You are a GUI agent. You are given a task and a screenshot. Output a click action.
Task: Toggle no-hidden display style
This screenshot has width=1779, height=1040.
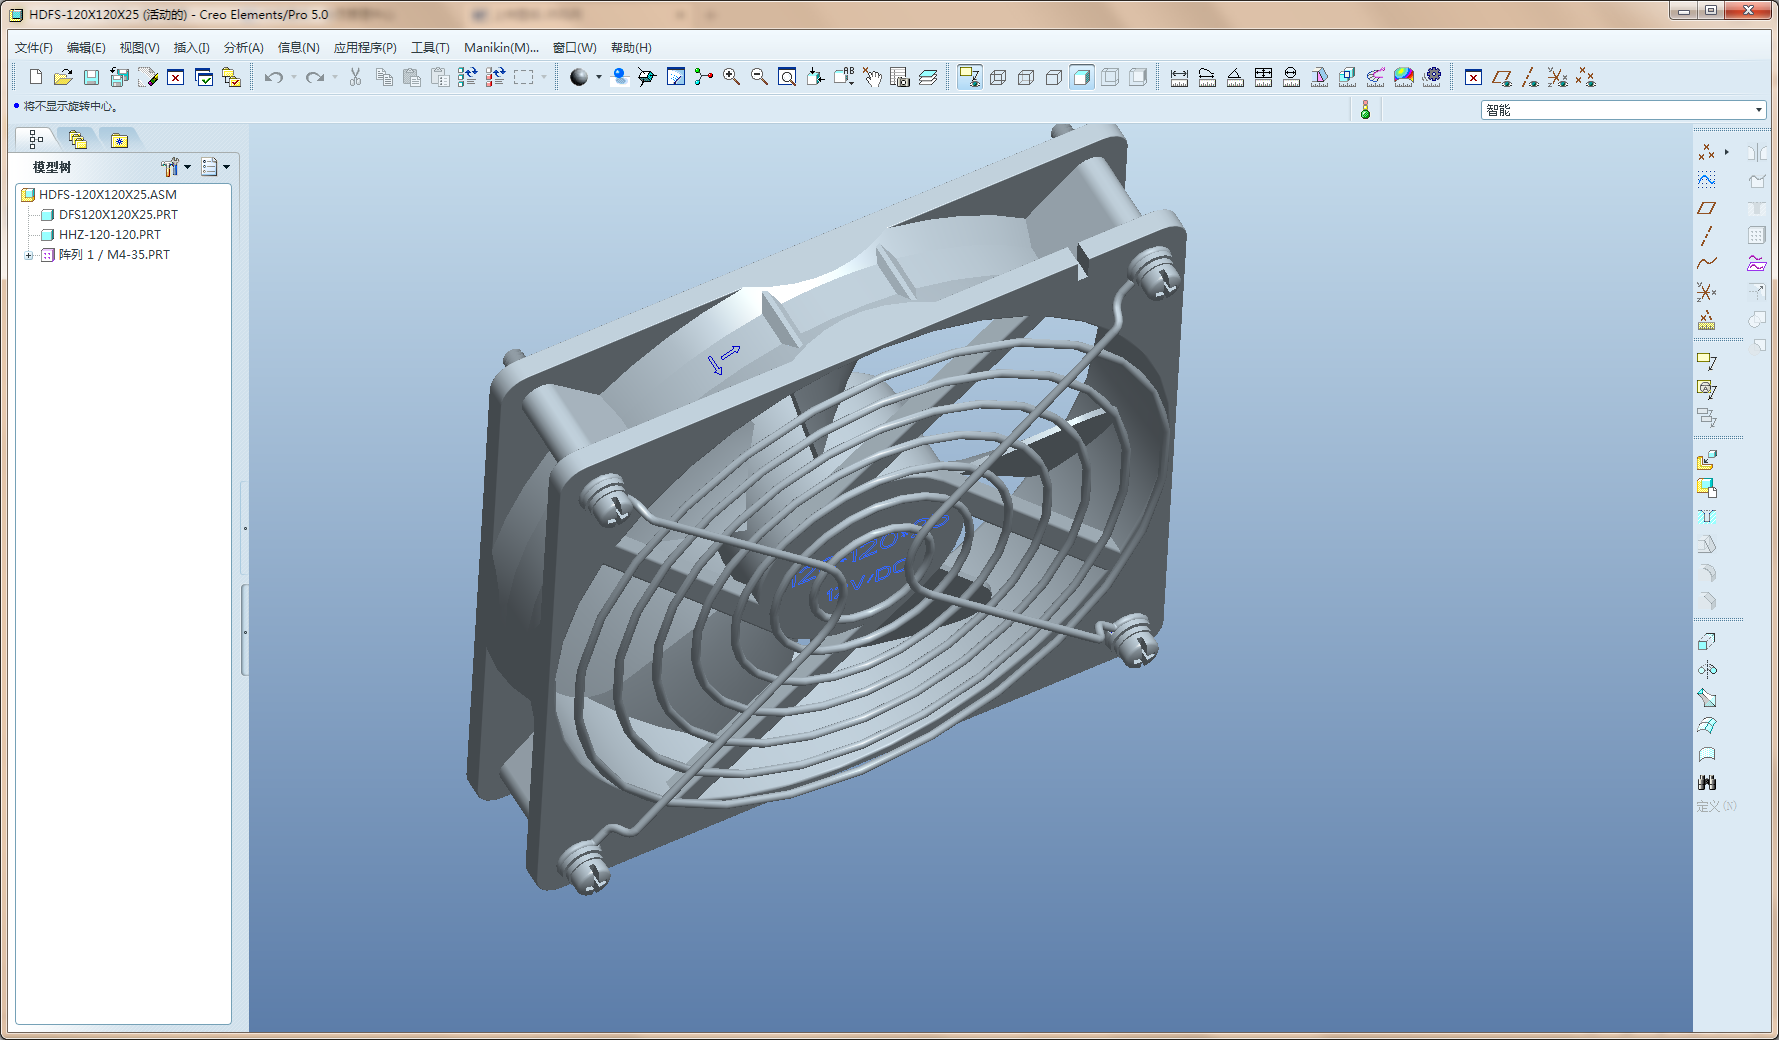point(1054,77)
